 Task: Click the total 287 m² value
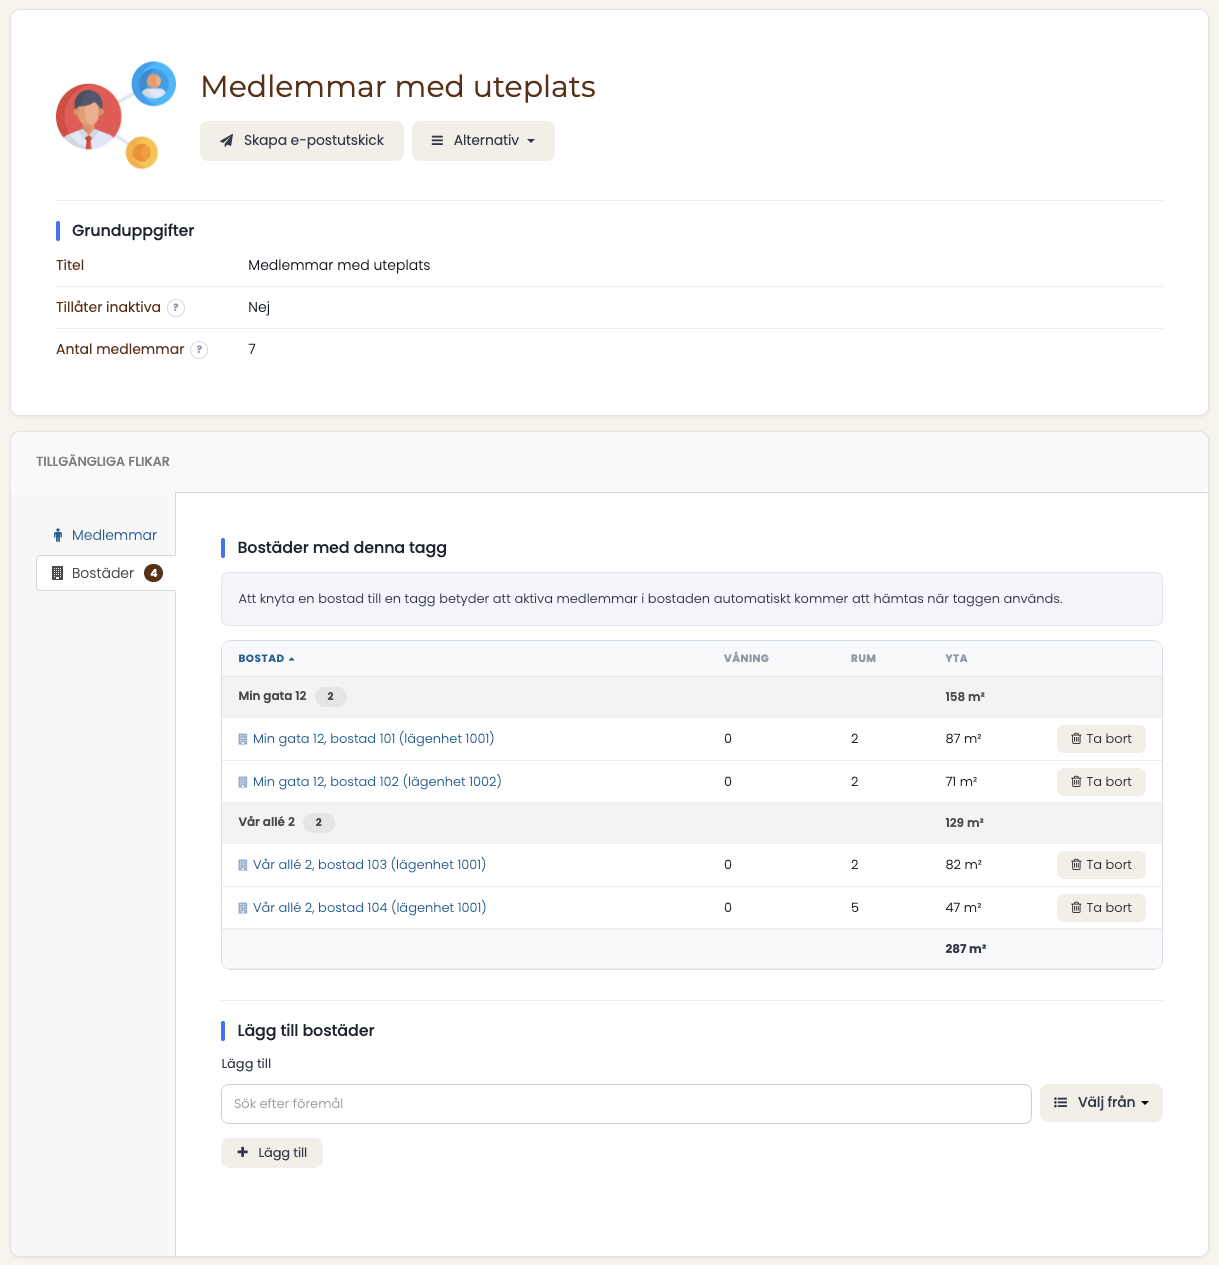[x=965, y=949]
